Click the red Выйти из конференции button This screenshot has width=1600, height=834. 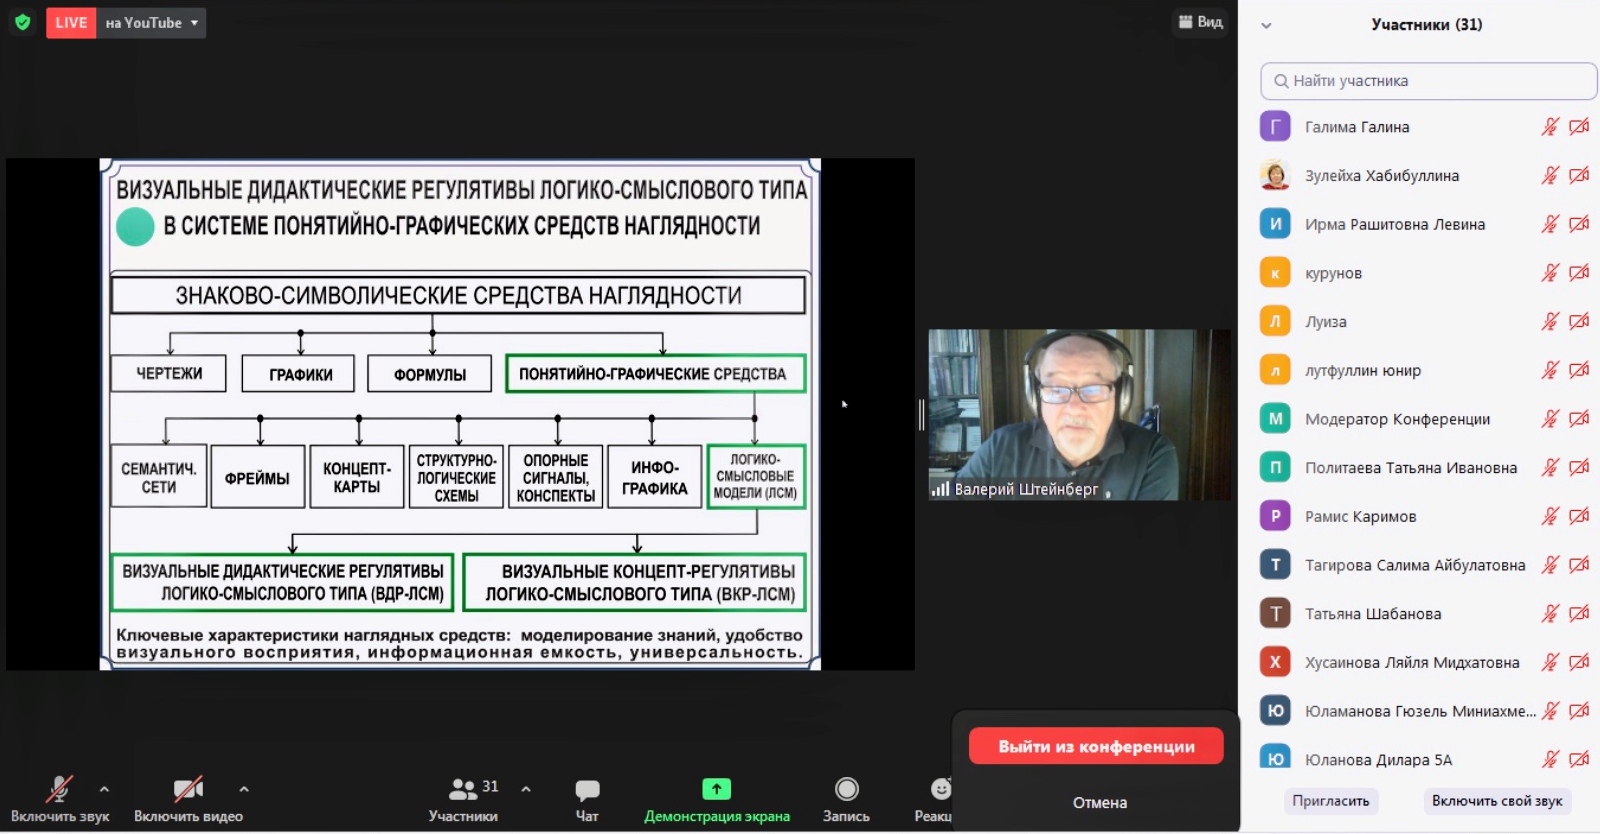1096,746
